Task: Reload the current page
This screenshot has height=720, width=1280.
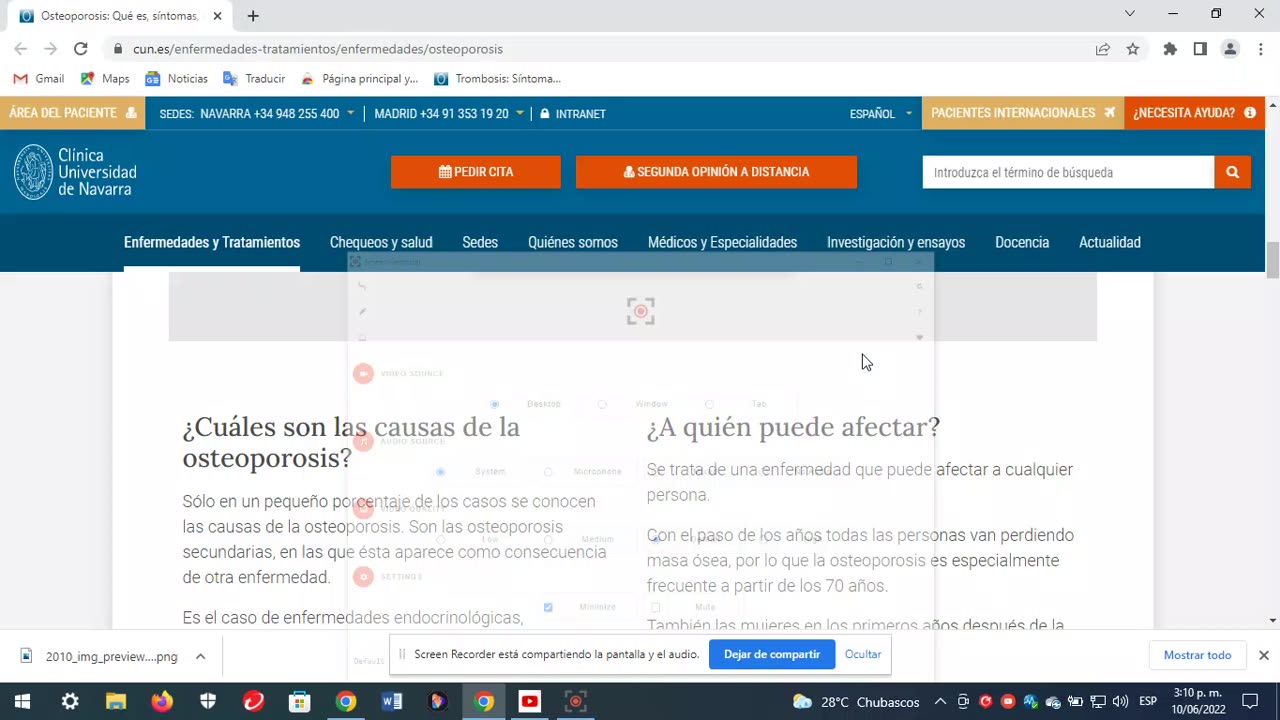Action: tap(81, 49)
